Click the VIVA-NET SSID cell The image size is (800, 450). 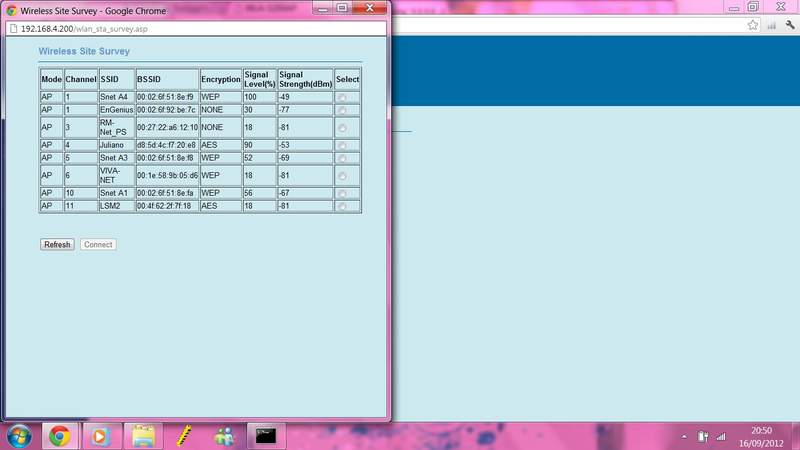[x=117, y=175]
